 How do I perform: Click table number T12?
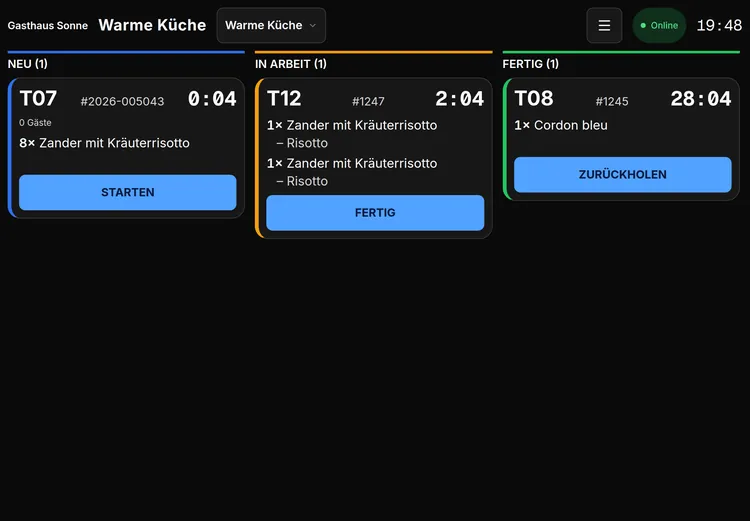(x=284, y=99)
